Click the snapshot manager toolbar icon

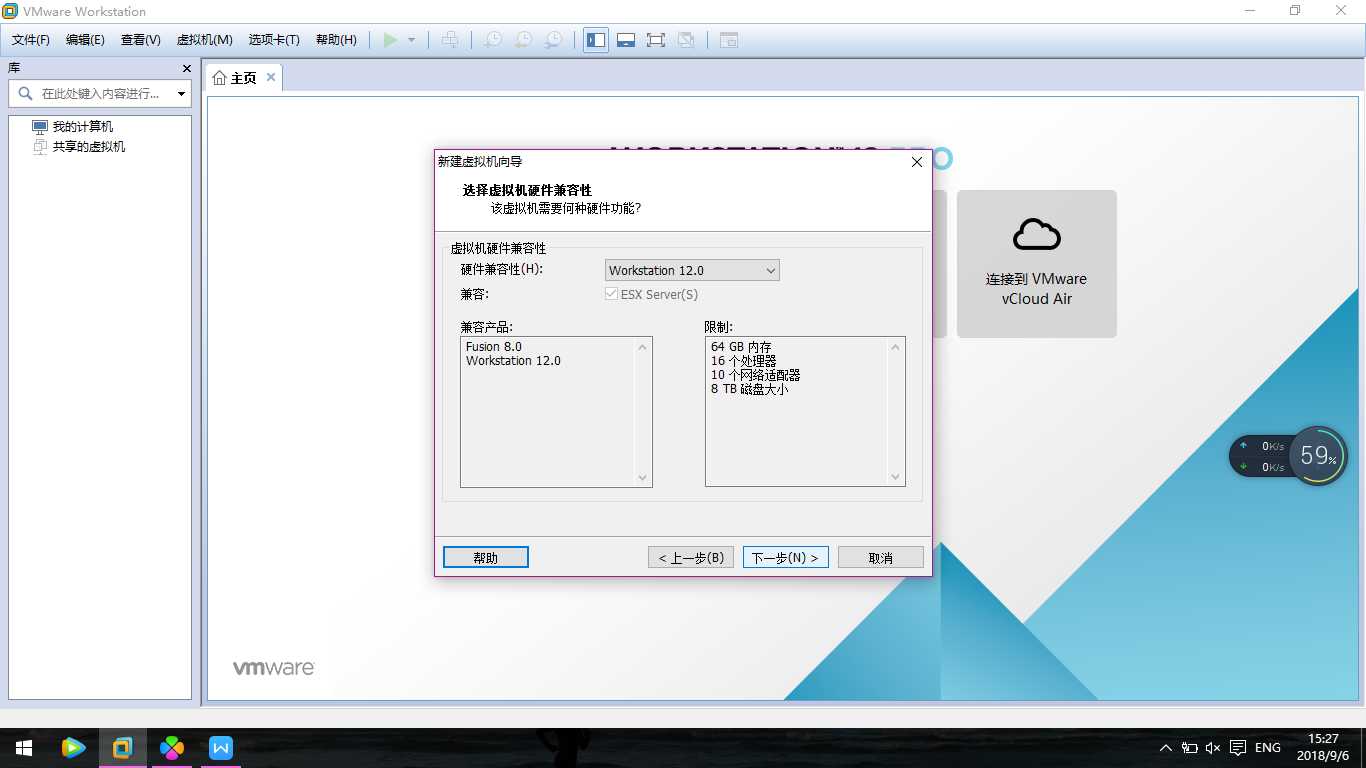(553, 40)
